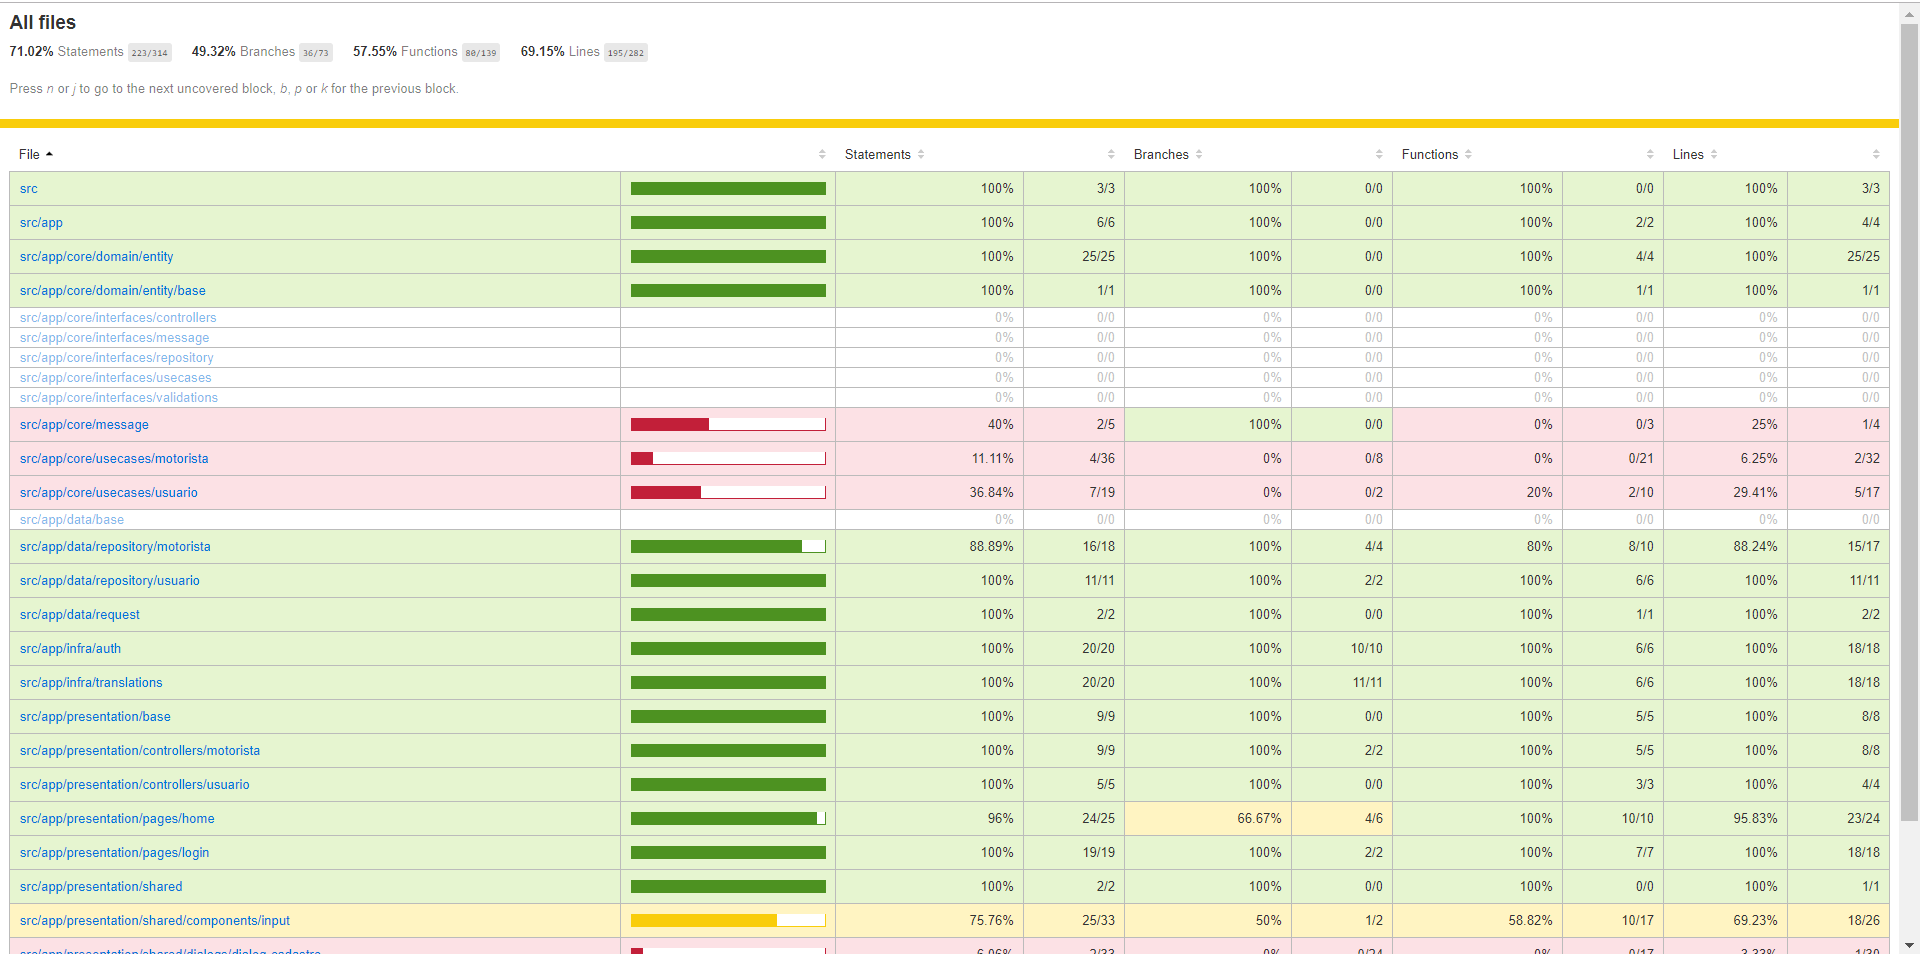This screenshot has height=954, width=1920.
Task: Open src/app/infra/translations link
Action: pyautogui.click(x=91, y=682)
